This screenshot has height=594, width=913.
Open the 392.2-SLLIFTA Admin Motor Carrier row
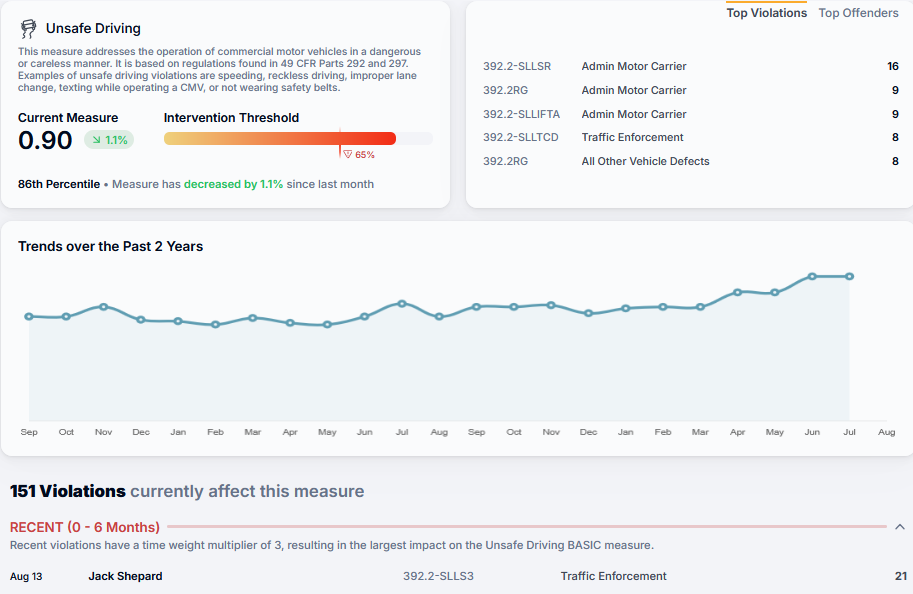point(690,114)
